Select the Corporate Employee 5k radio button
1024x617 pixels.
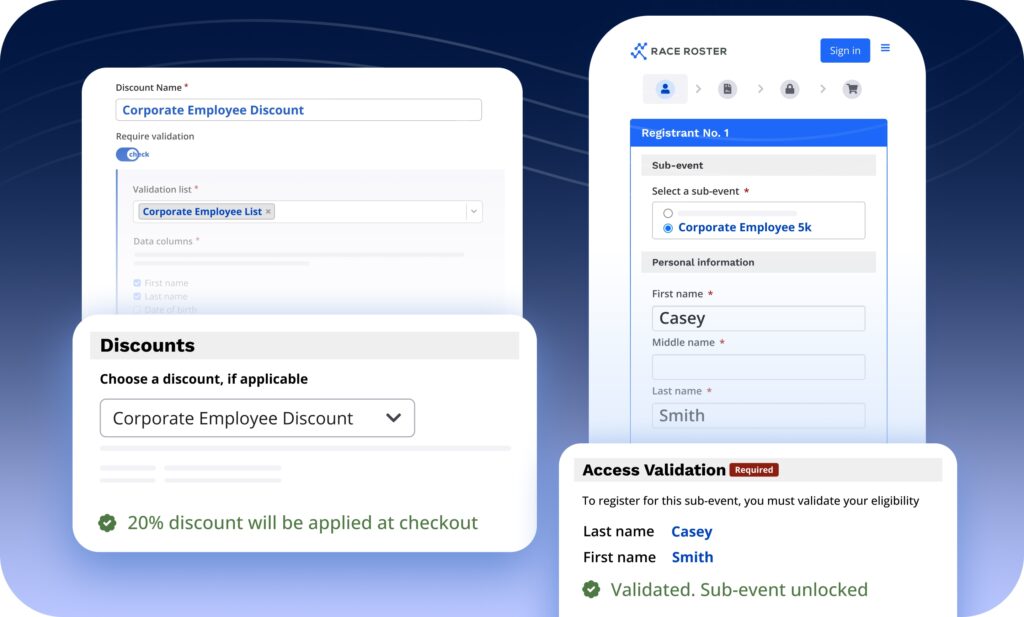pyautogui.click(x=668, y=228)
